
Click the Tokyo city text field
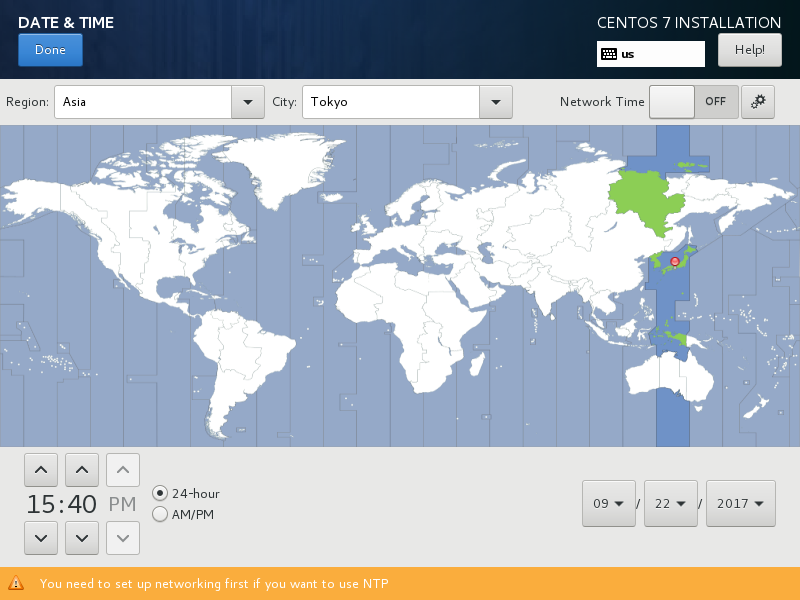click(x=391, y=102)
